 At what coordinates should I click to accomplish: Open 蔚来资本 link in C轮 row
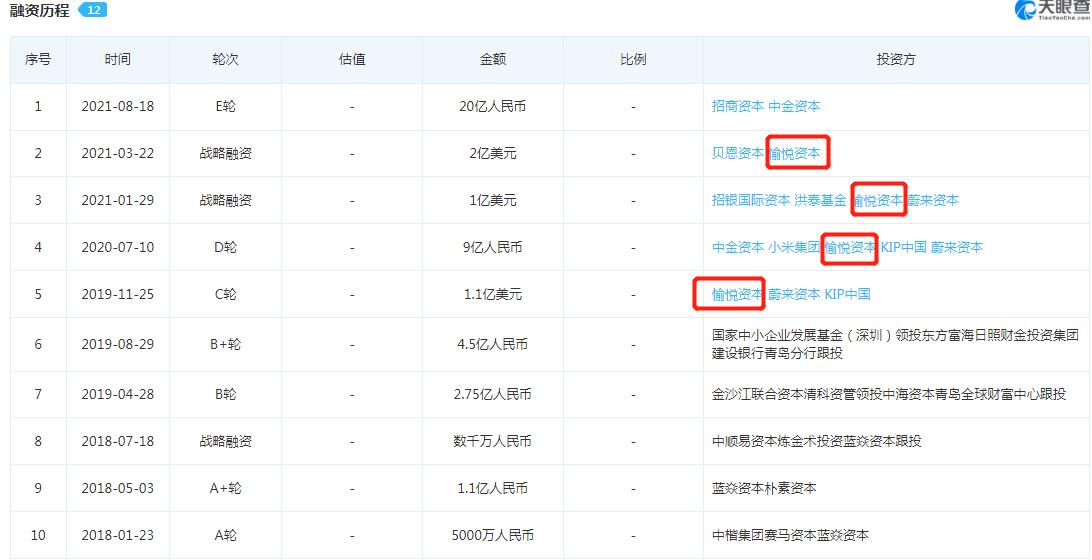(x=794, y=295)
